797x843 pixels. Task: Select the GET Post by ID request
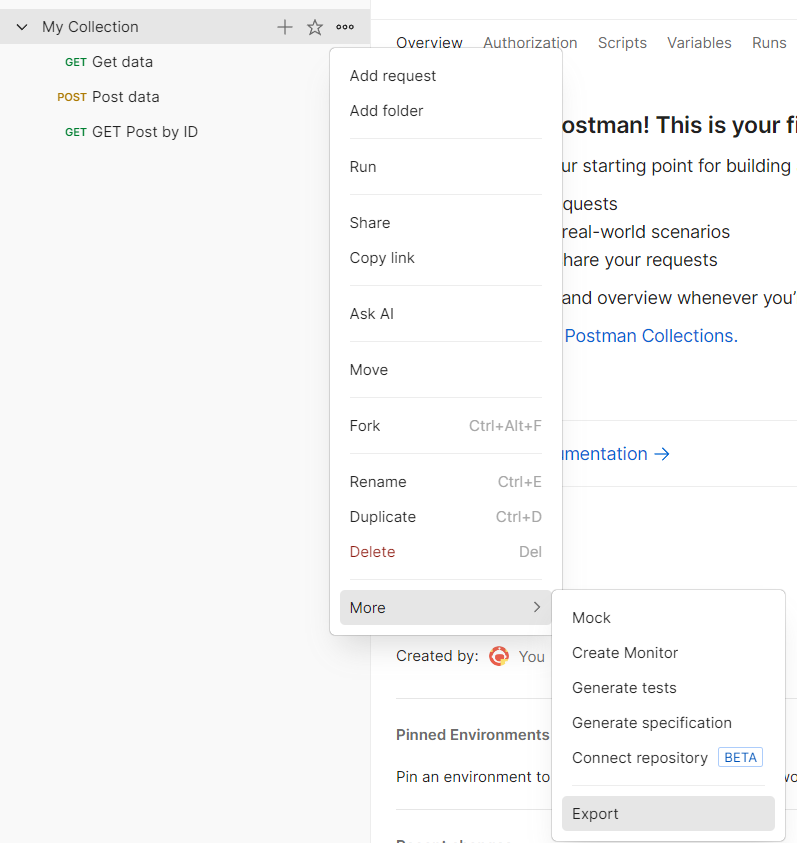point(144,132)
